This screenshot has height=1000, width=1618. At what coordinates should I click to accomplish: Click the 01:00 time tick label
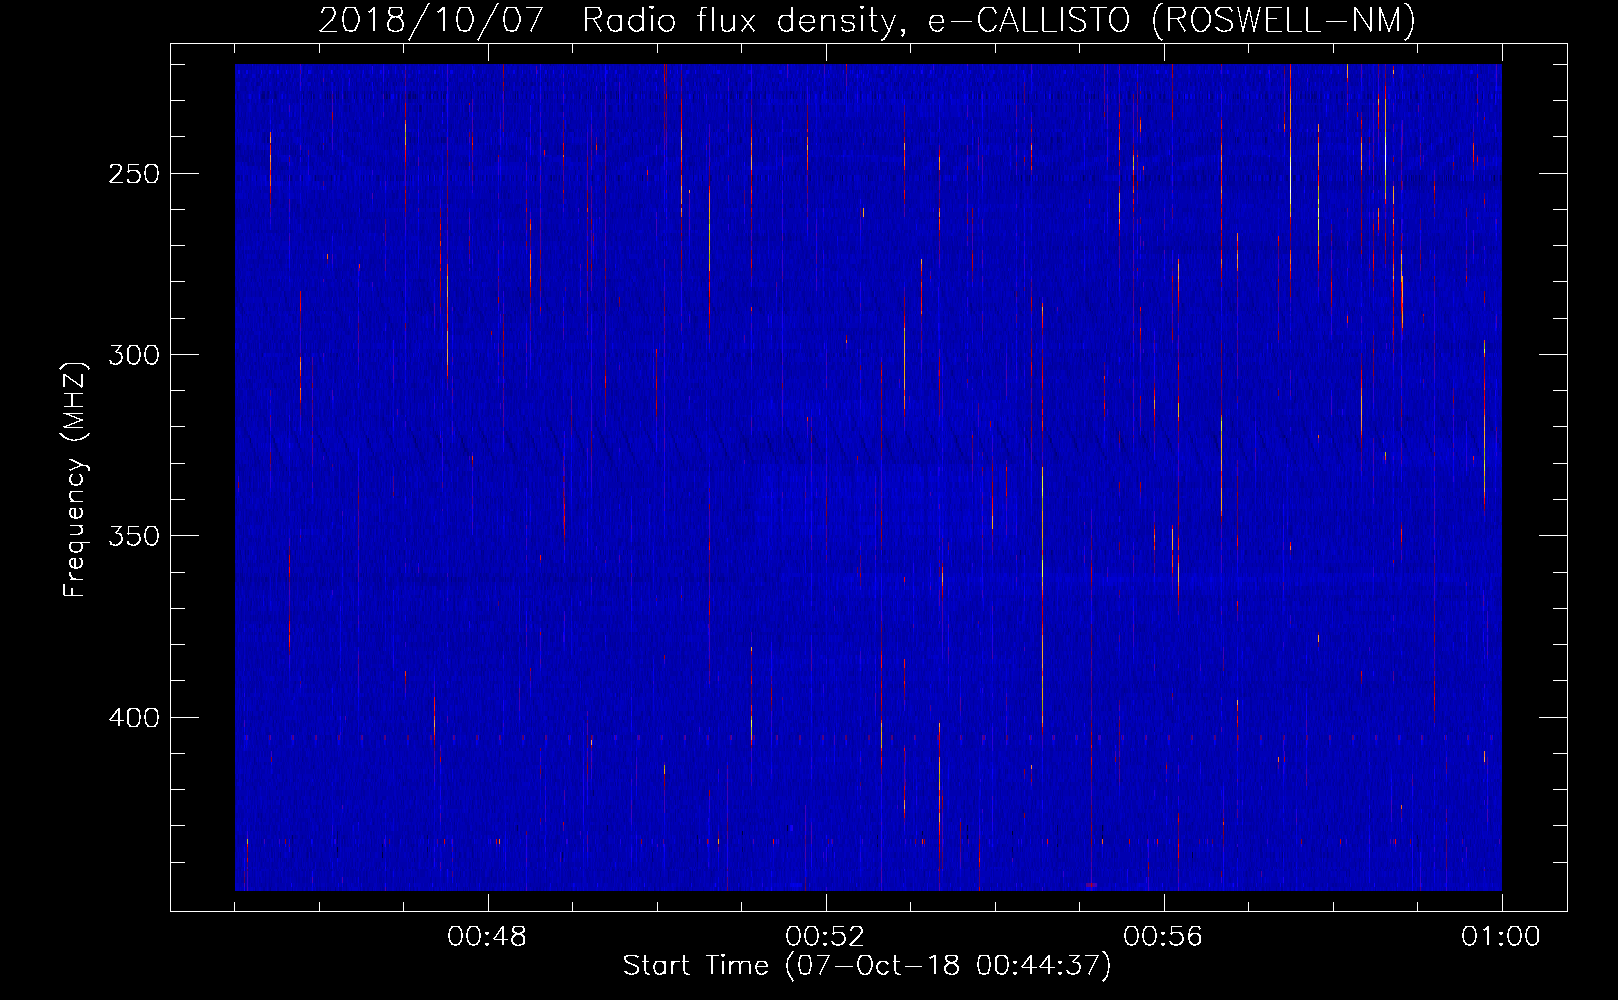pos(1501,937)
